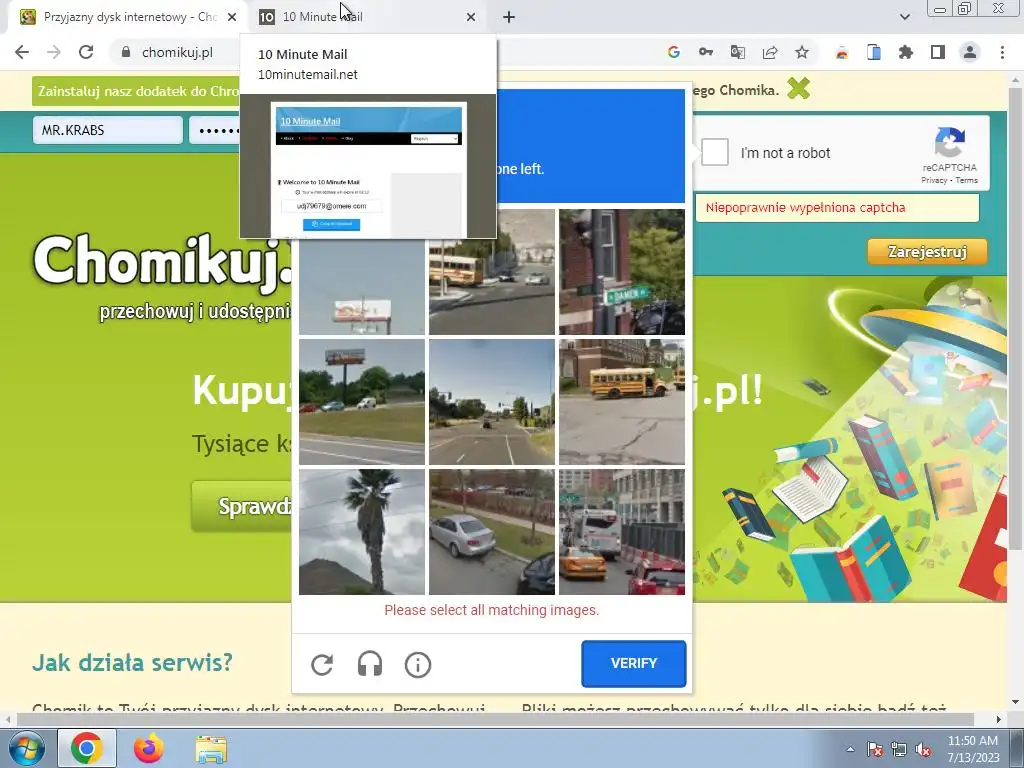Open Windows Explorer from taskbar
The image size is (1024, 768).
211,748
